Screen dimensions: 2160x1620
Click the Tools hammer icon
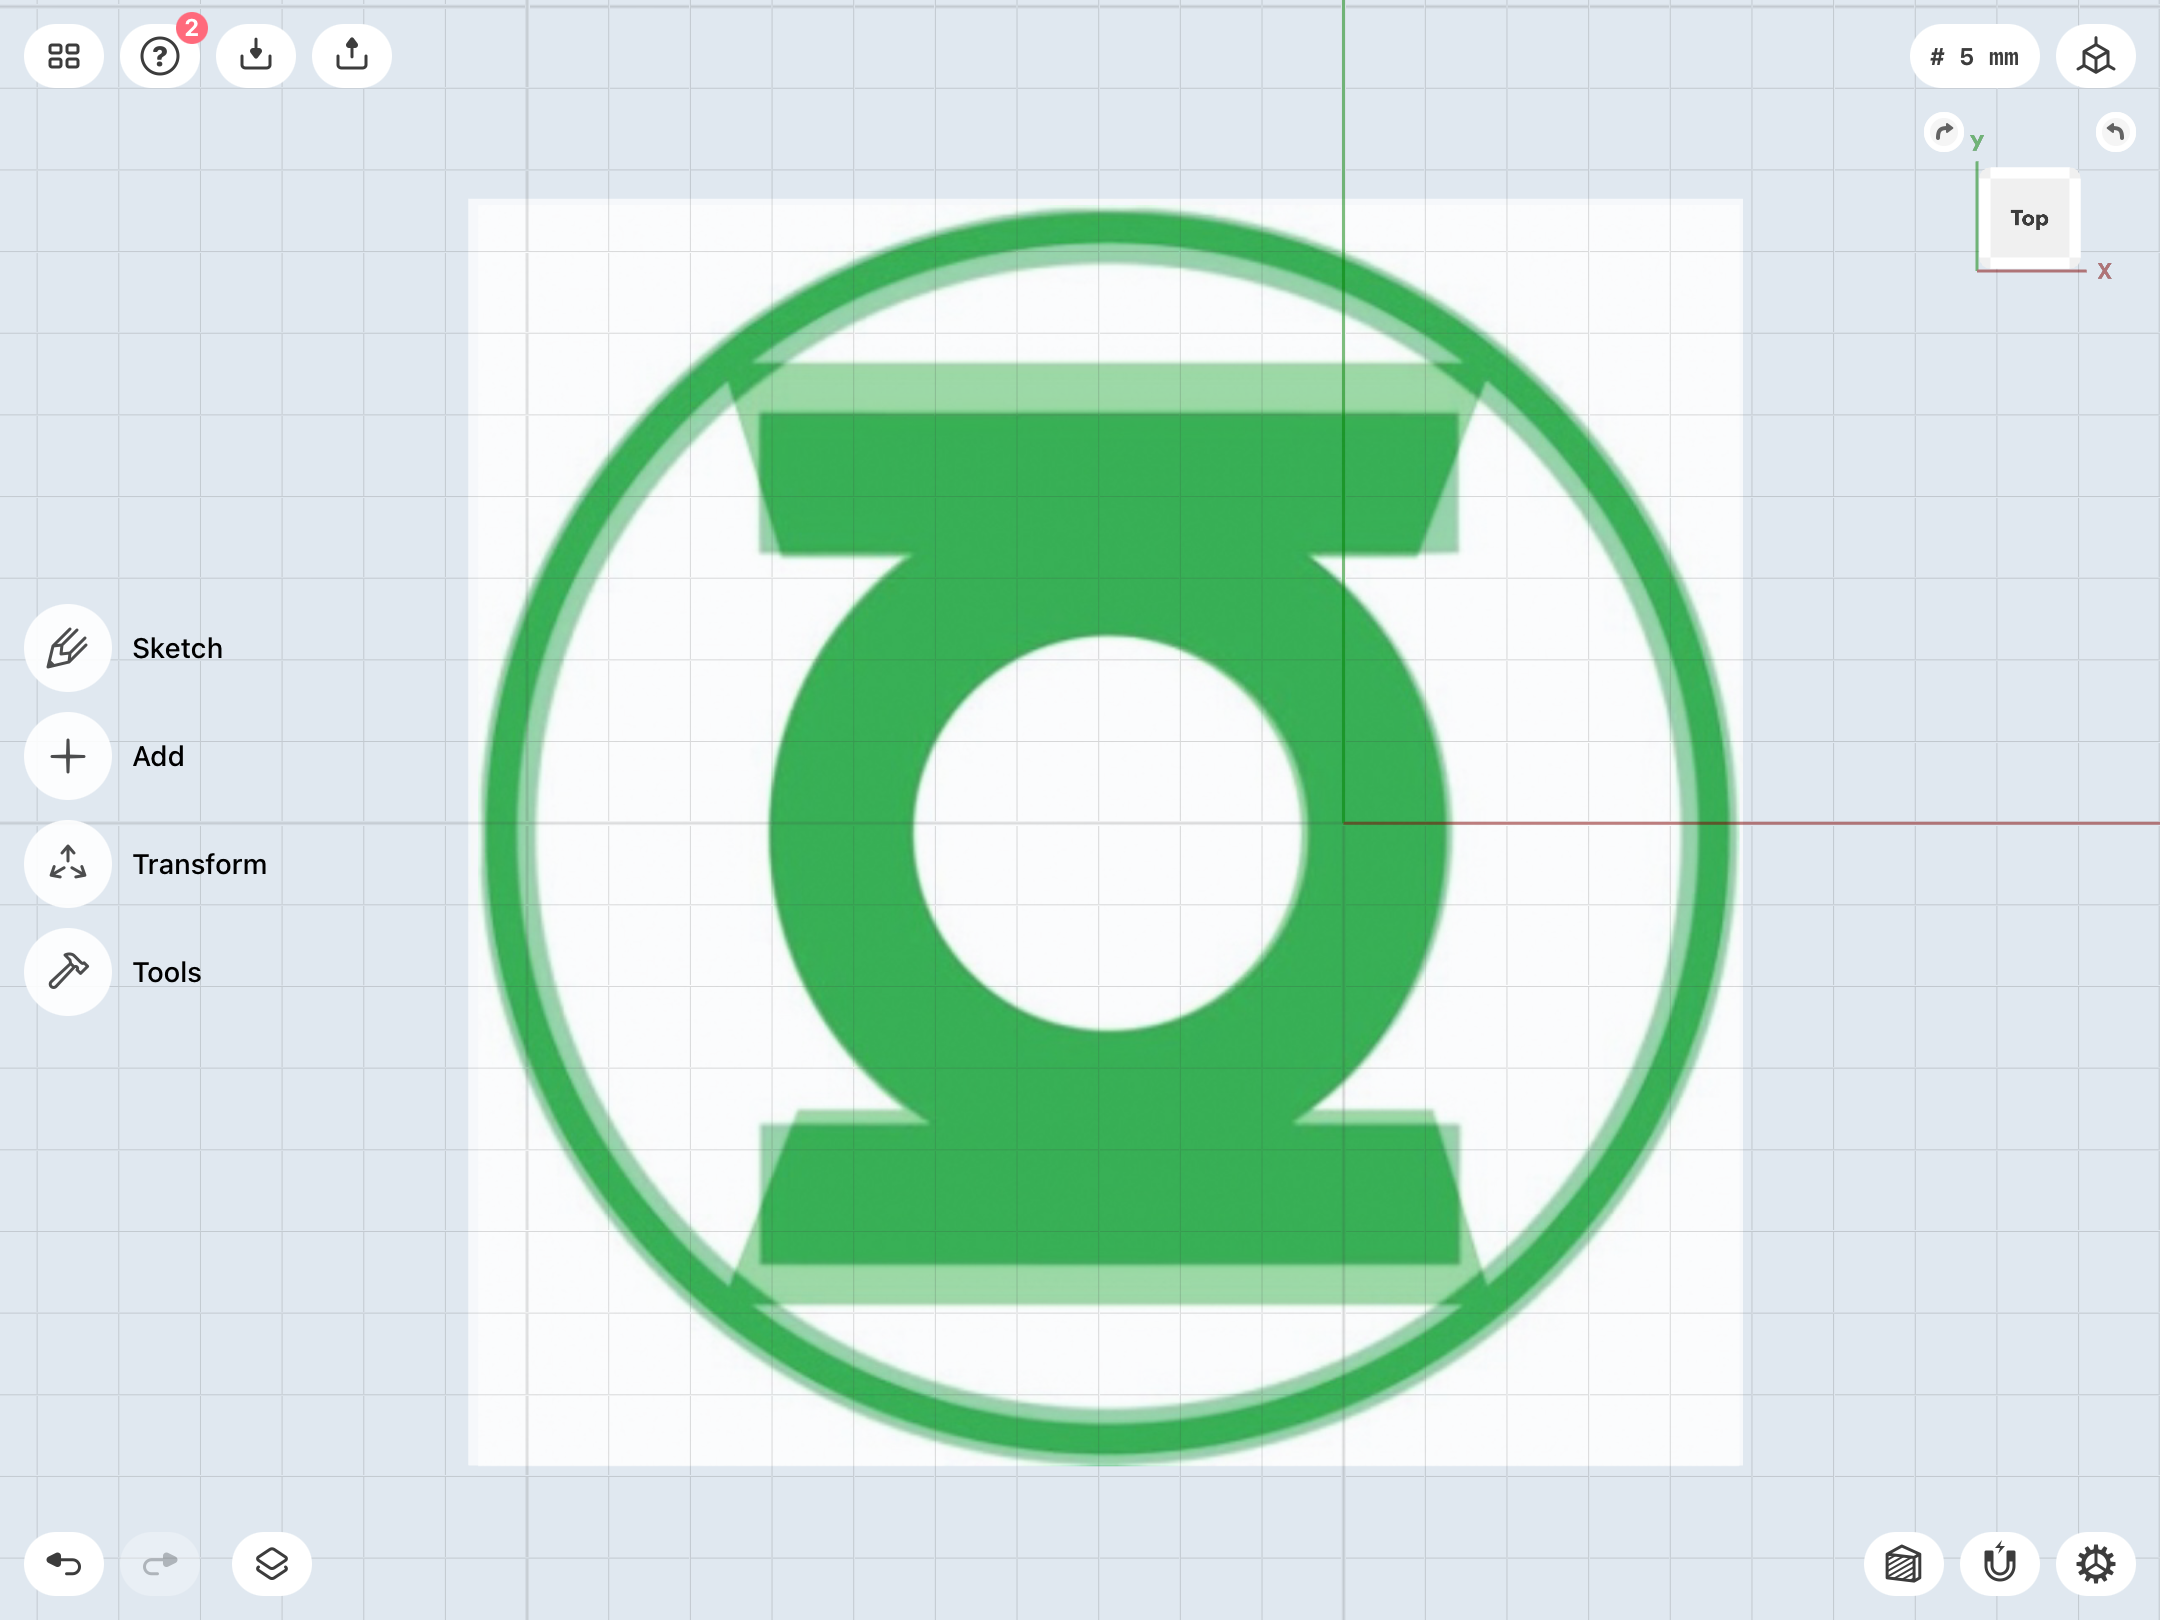(68, 972)
